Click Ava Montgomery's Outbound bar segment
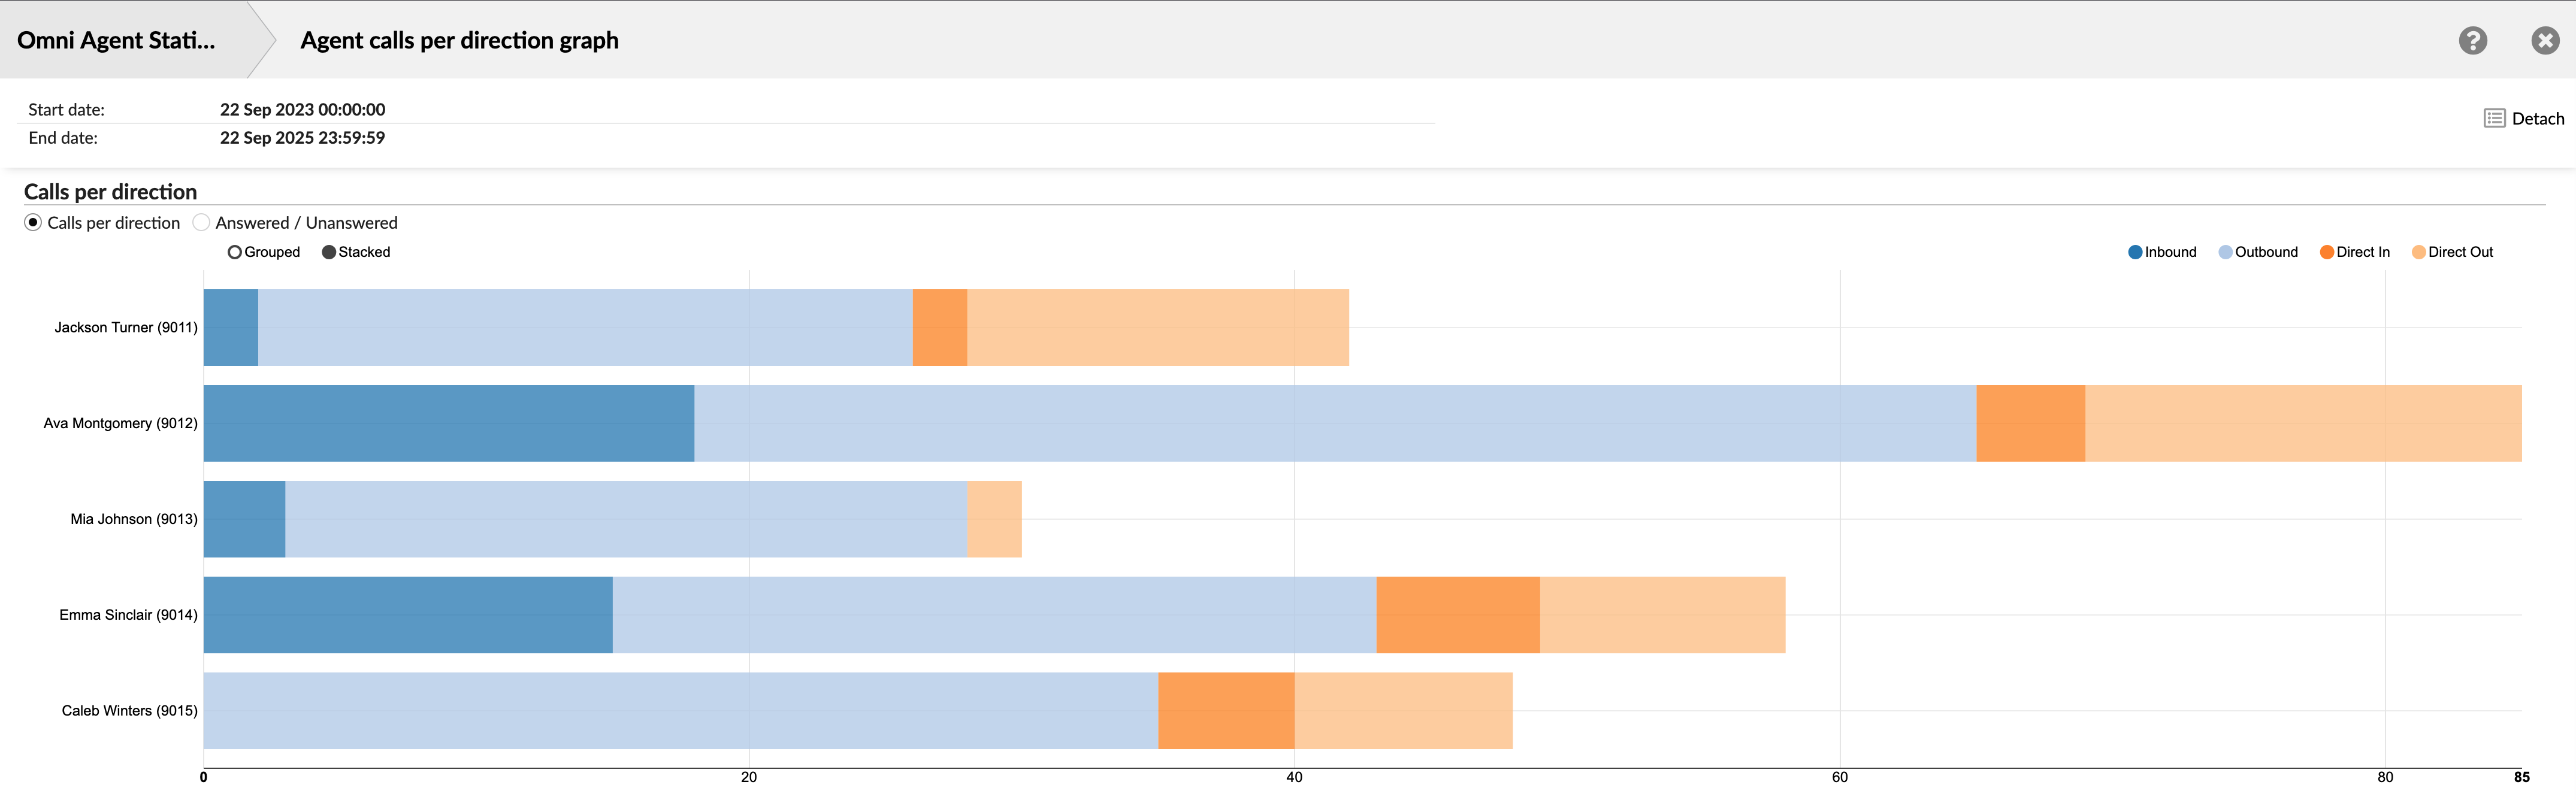 pyautogui.click(x=1330, y=422)
